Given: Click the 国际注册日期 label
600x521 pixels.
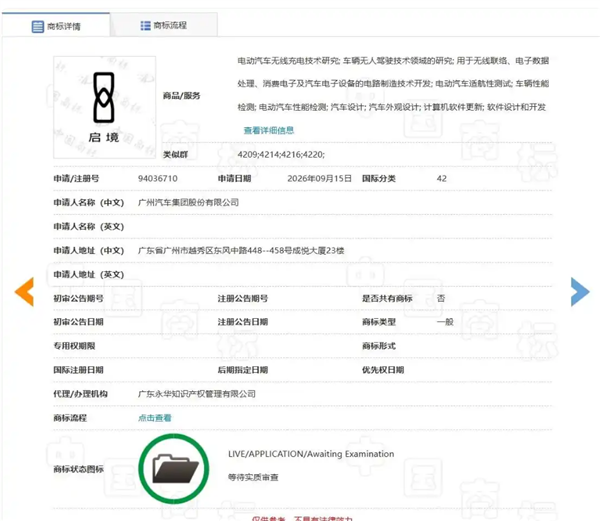Looking at the screenshot, I should click(x=78, y=370).
